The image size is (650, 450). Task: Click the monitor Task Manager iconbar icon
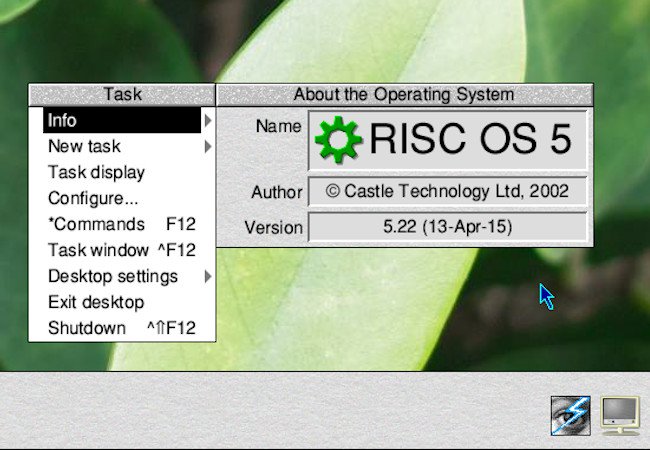pos(620,415)
